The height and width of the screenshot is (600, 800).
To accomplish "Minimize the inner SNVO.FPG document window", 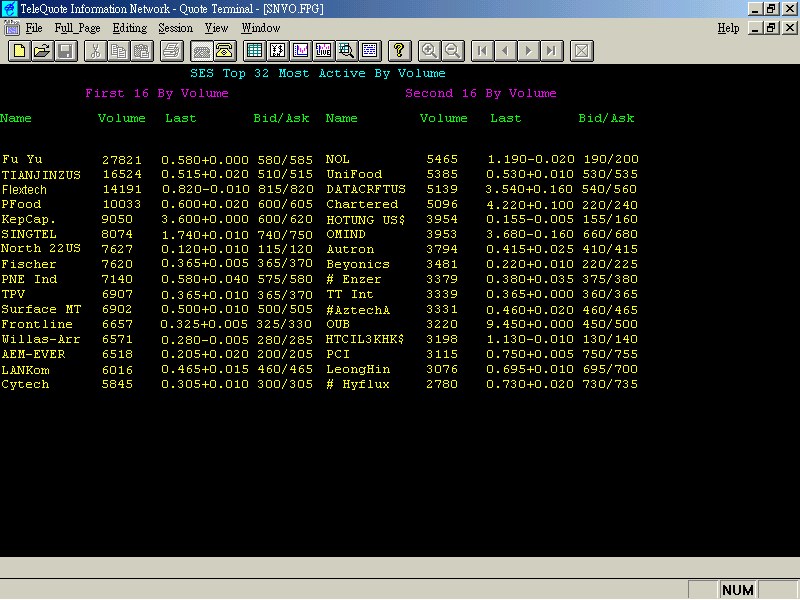I will point(755,28).
